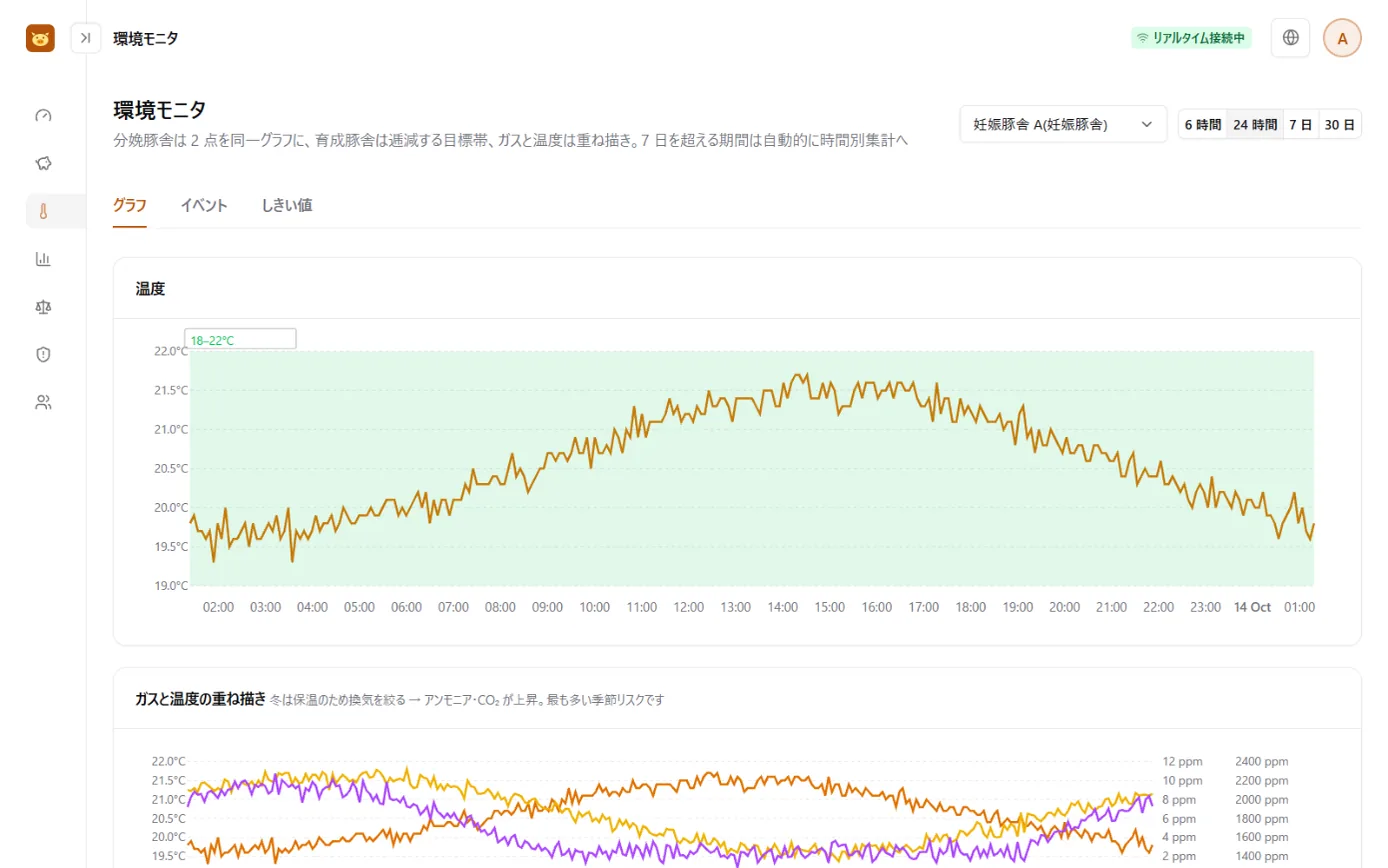Screen dimensions: 1388x868
Task: Open the 妊娠豚舎 A barn dropdown
Action: [1063, 124]
